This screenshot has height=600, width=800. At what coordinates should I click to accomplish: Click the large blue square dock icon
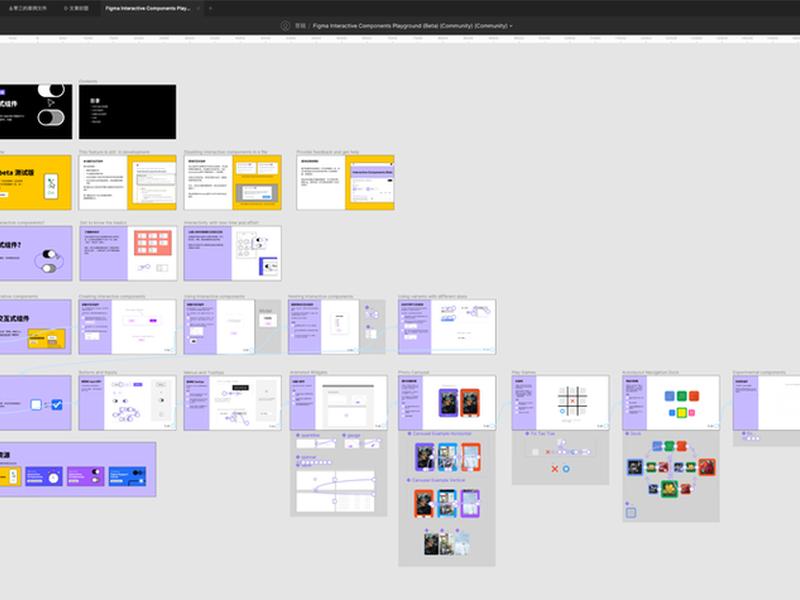coord(669,396)
